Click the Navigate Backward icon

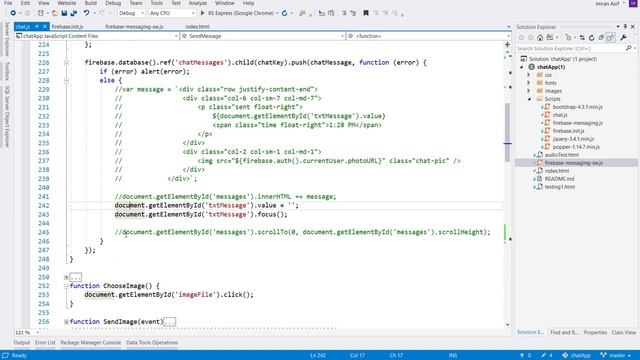(13, 13)
